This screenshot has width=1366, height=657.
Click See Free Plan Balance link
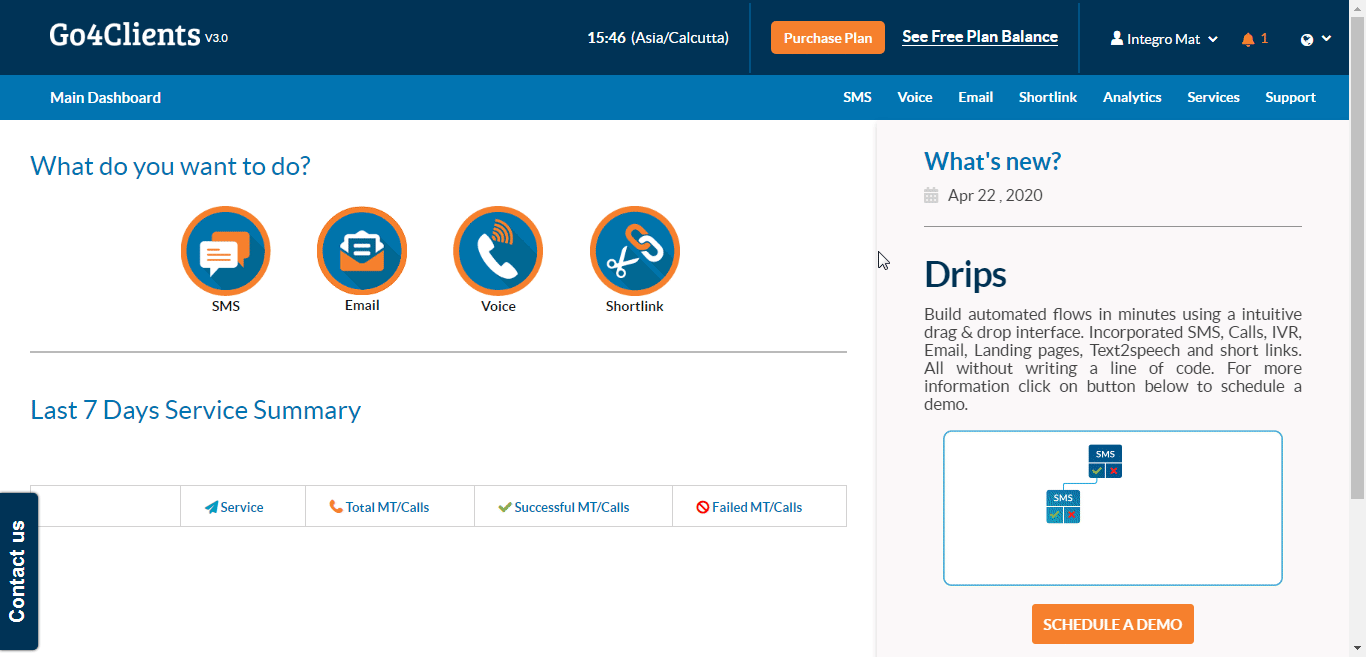click(x=980, y=37)
